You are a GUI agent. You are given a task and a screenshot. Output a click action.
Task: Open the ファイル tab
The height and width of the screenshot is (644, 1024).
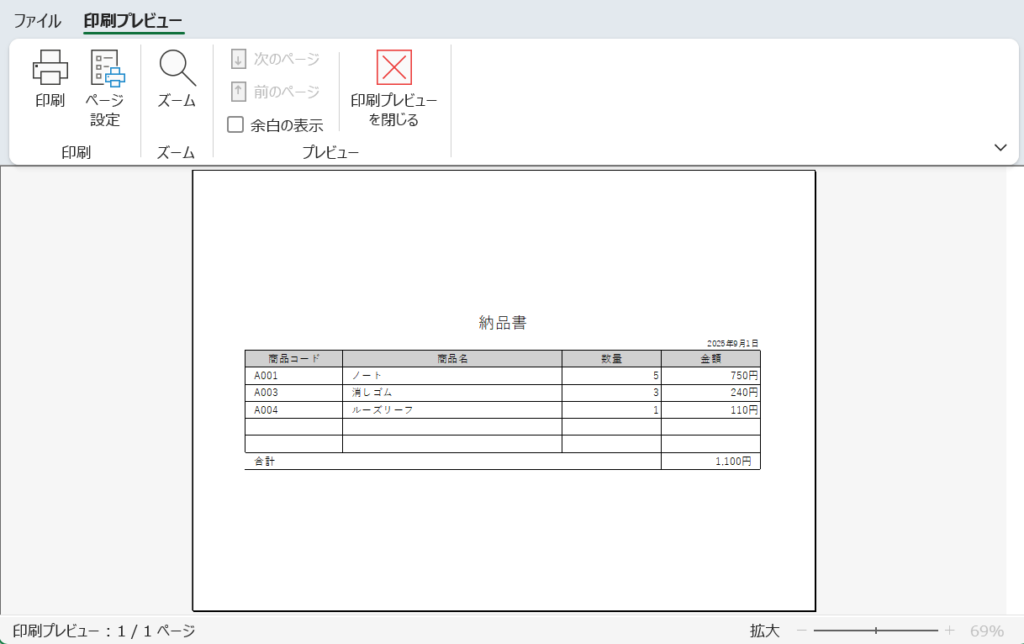[37, 21]
